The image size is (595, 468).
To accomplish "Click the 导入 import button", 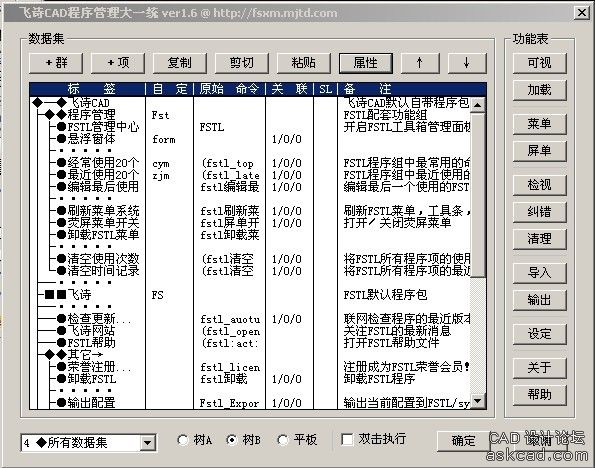I will 539,273.
